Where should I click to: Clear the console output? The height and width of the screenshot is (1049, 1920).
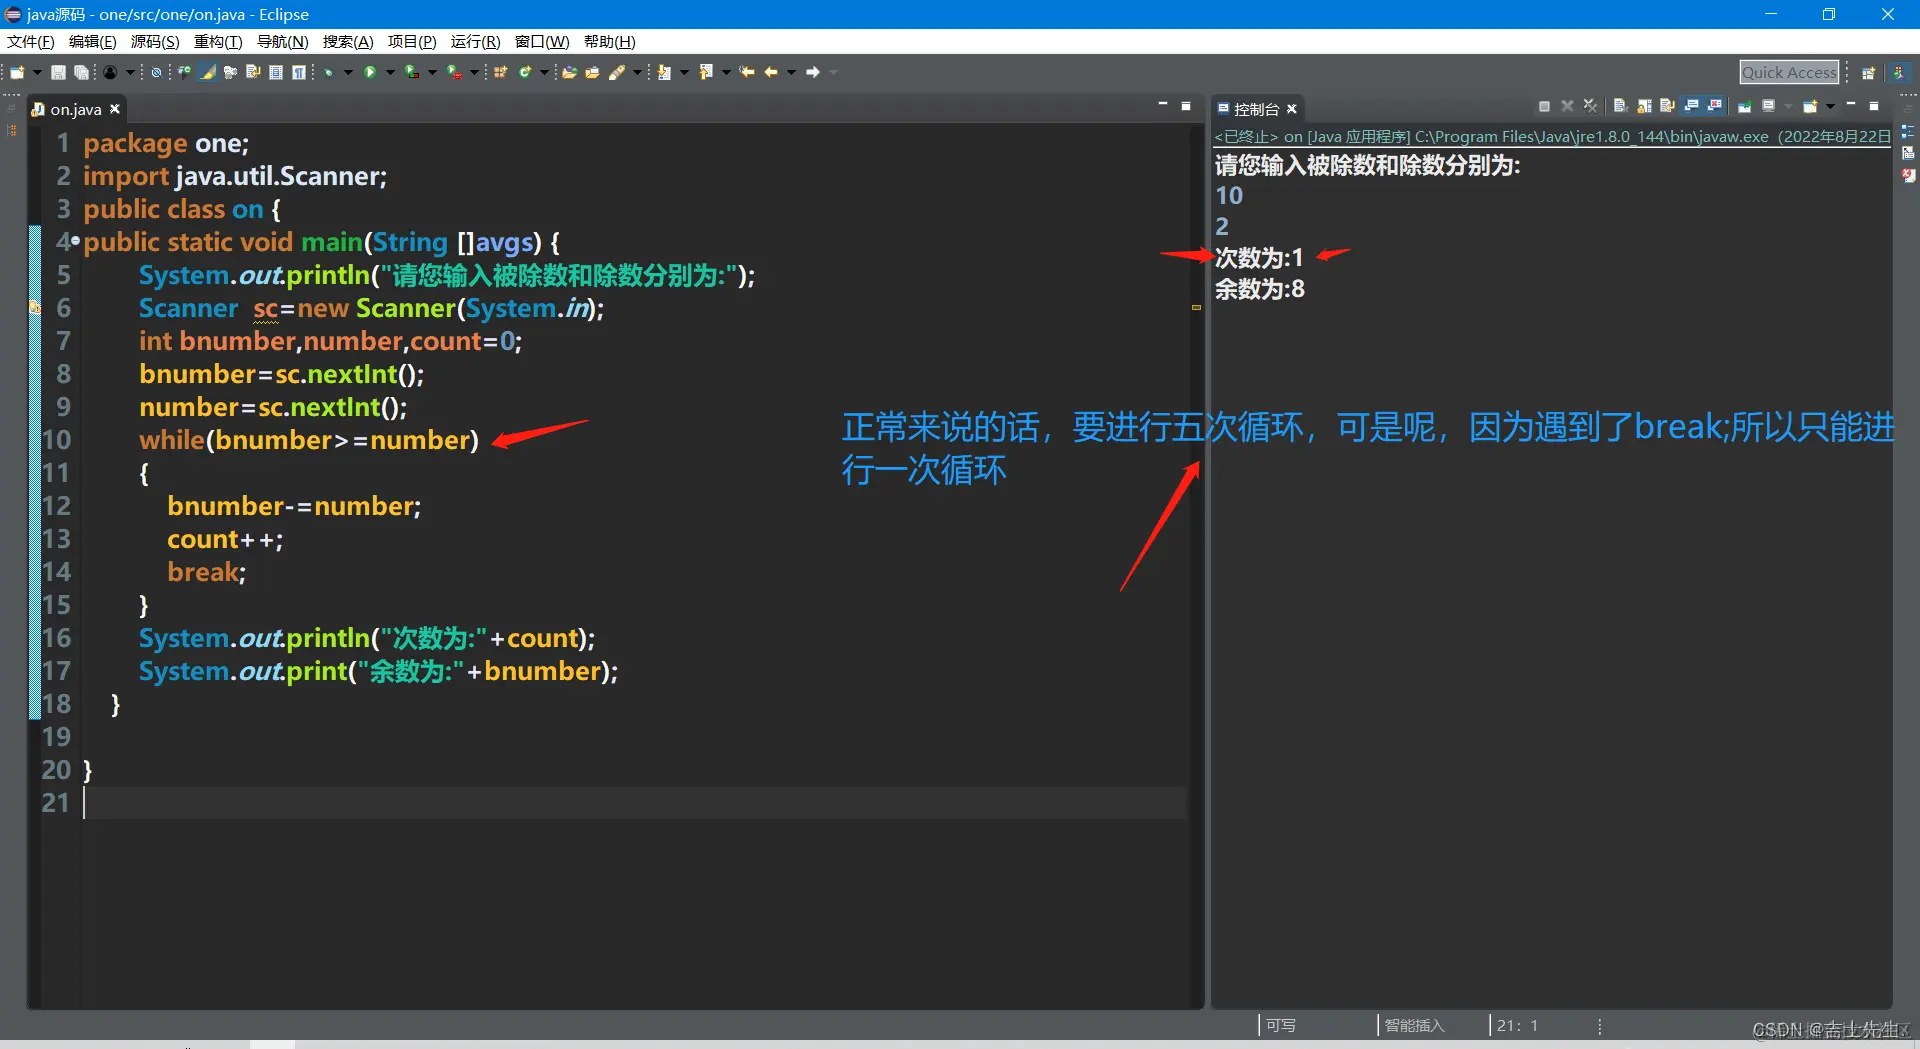click(x=1621, y=106)
